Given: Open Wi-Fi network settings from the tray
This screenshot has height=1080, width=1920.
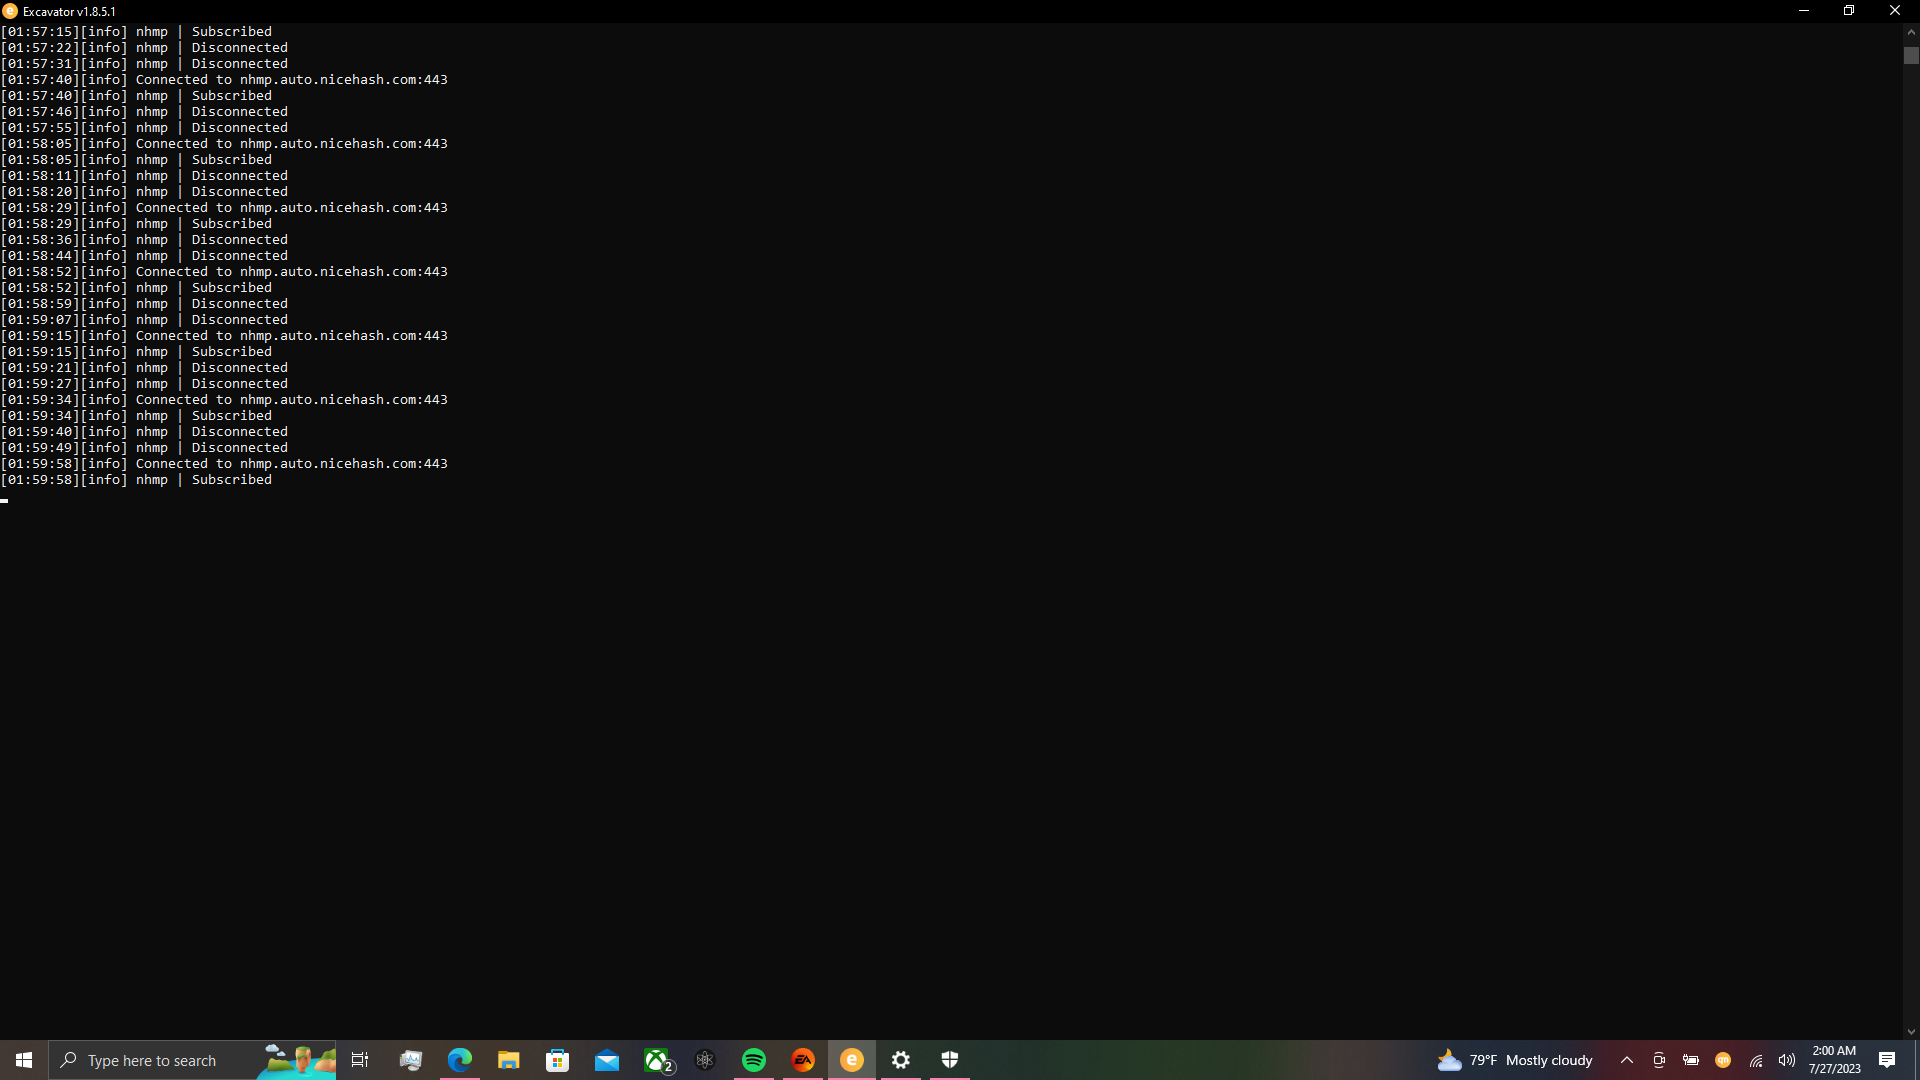Looking at the screenshot, I should pos(1757,1060).
